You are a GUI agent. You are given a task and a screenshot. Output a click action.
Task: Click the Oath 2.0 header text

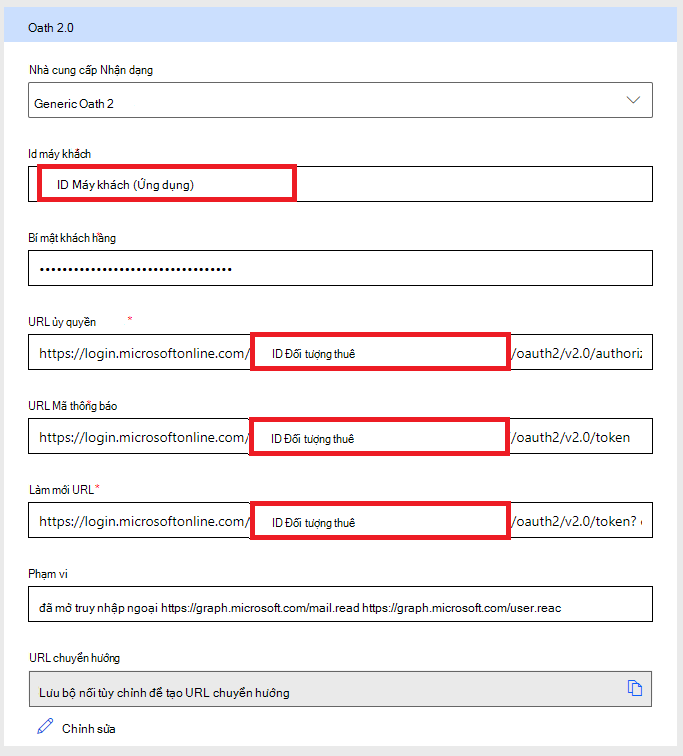tap(51, 28)
